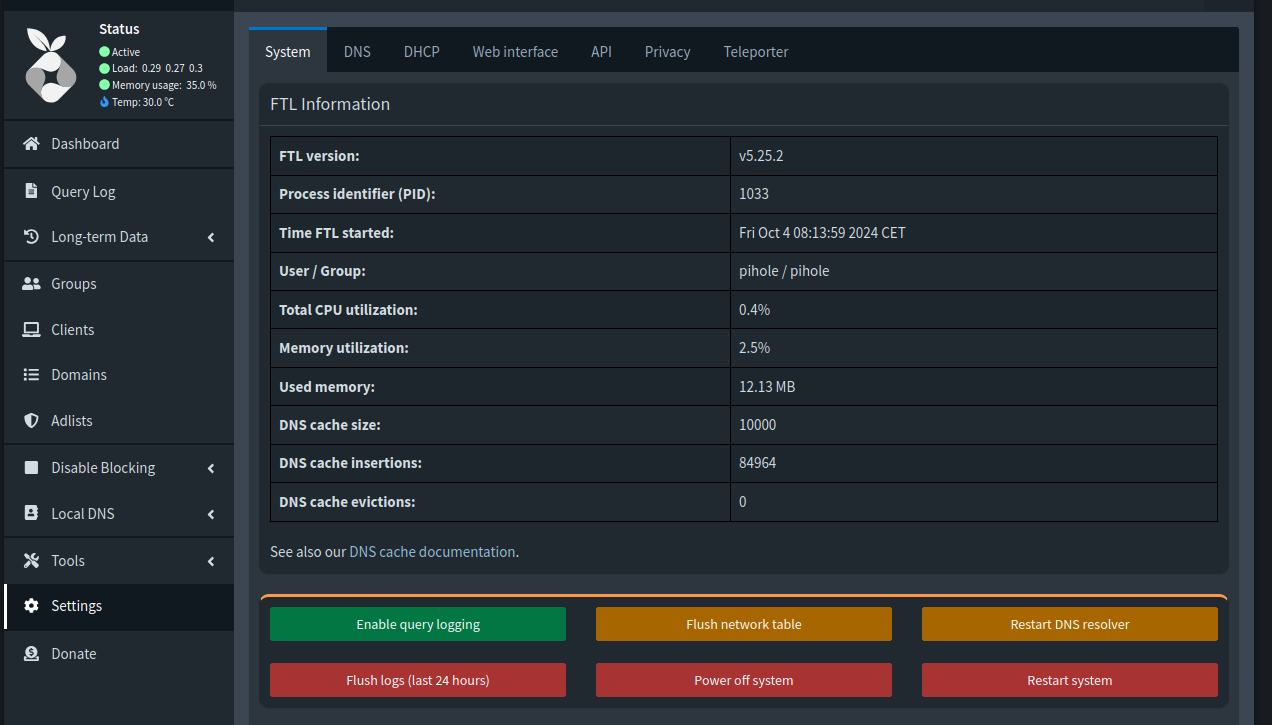Click the 'Time FTL started:' label
1272x725 pixels.
click(336, 233)
